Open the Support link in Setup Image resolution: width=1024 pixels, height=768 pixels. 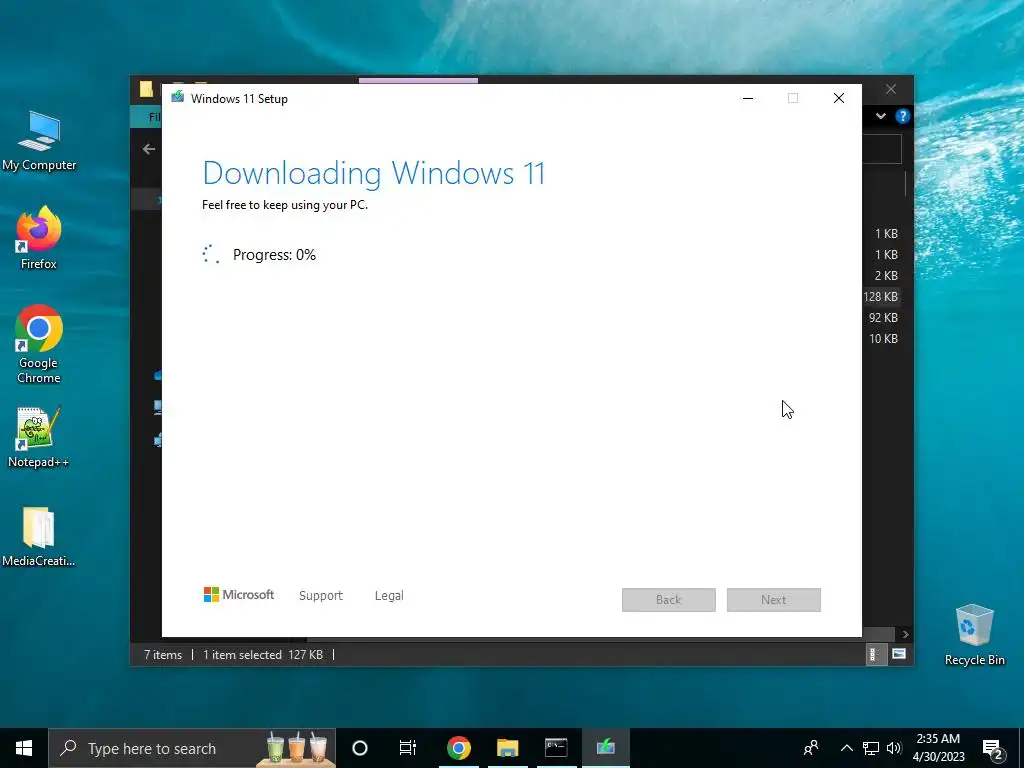point(321,596)
